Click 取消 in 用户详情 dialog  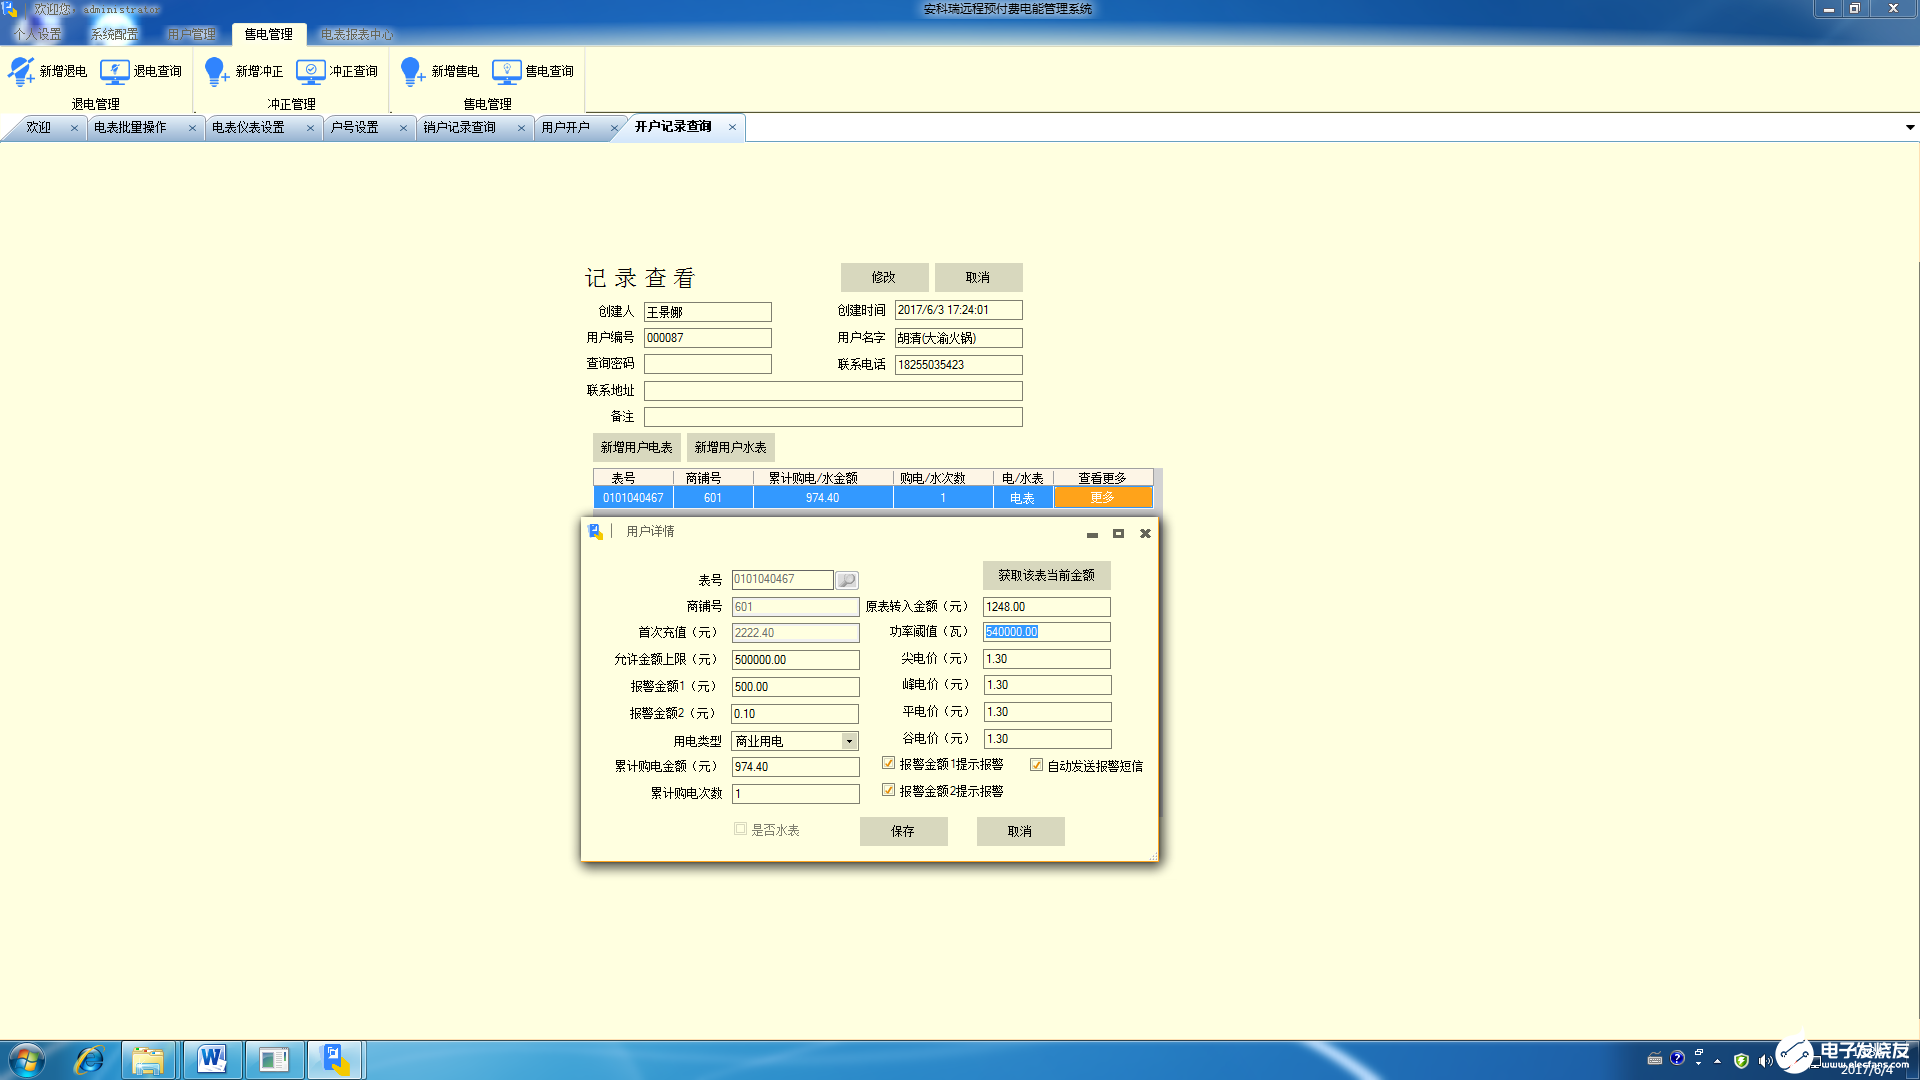tap(1020, 831)
